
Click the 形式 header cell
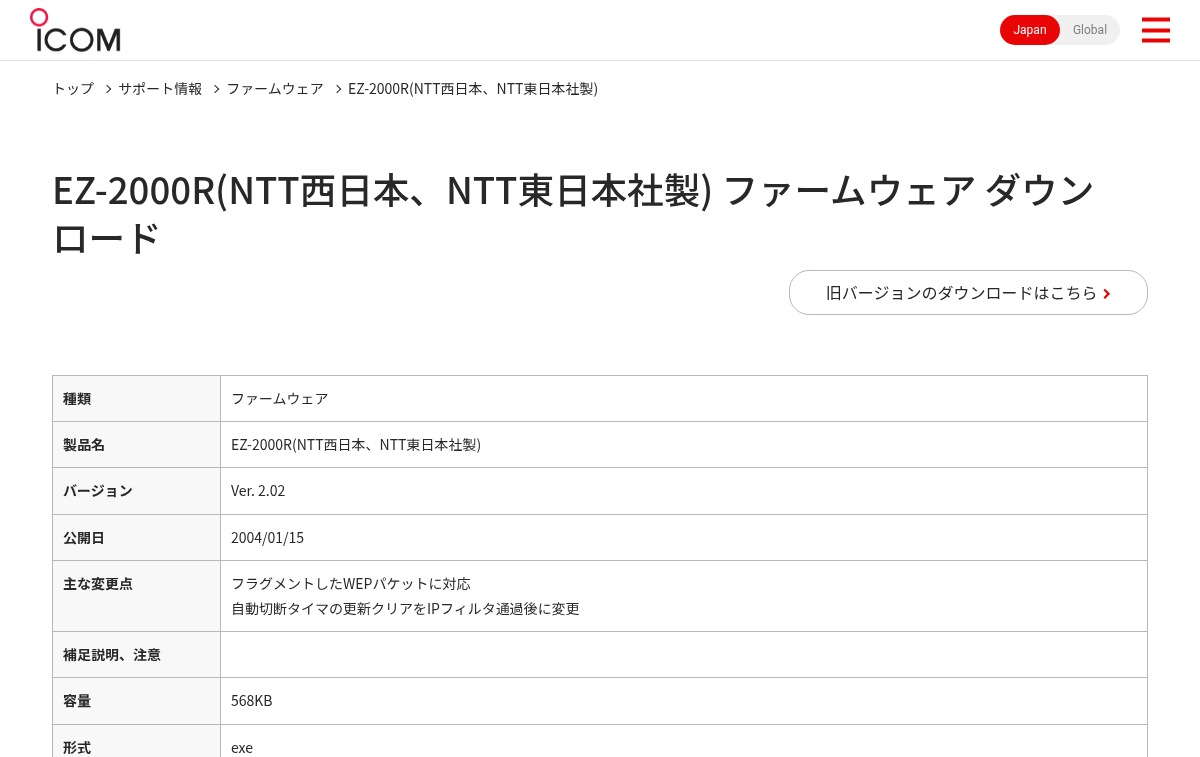pos(136,741)
